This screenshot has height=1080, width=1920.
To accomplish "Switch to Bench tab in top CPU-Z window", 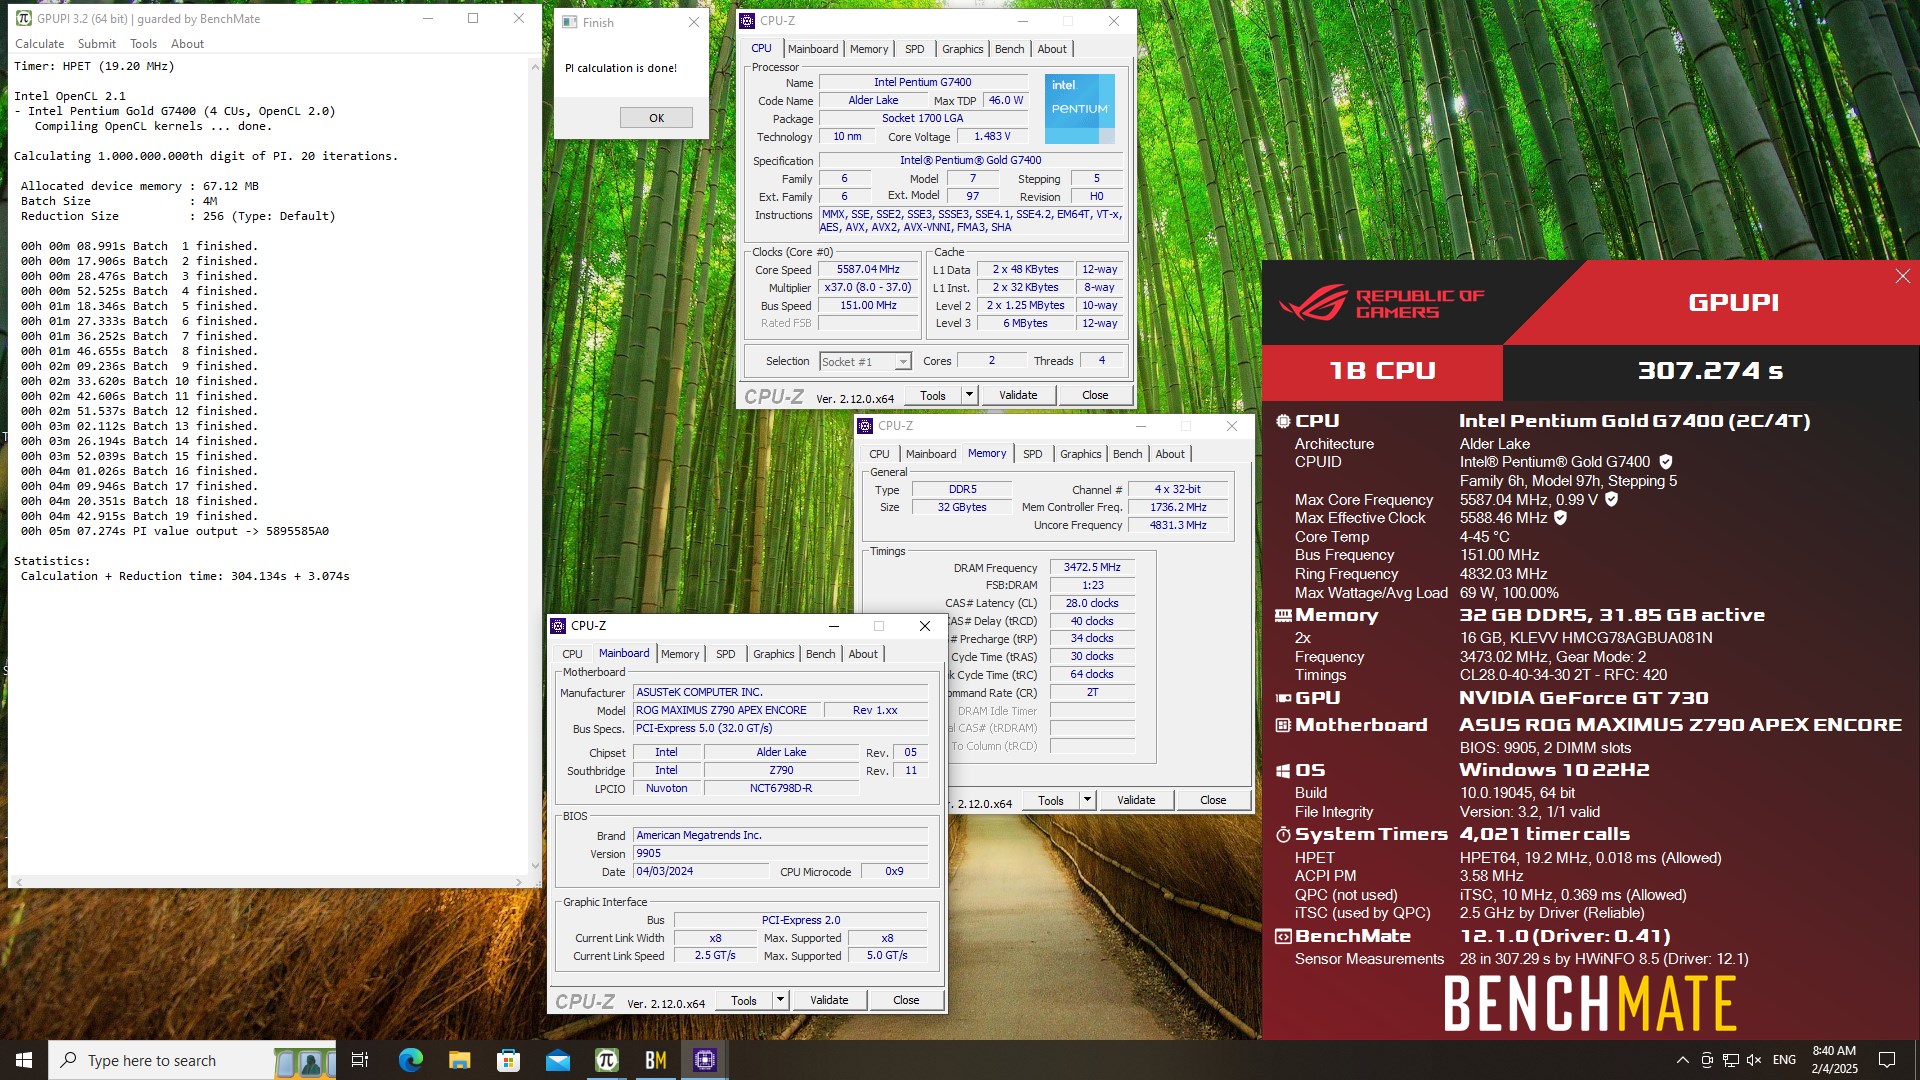I will coord(1009,49).
